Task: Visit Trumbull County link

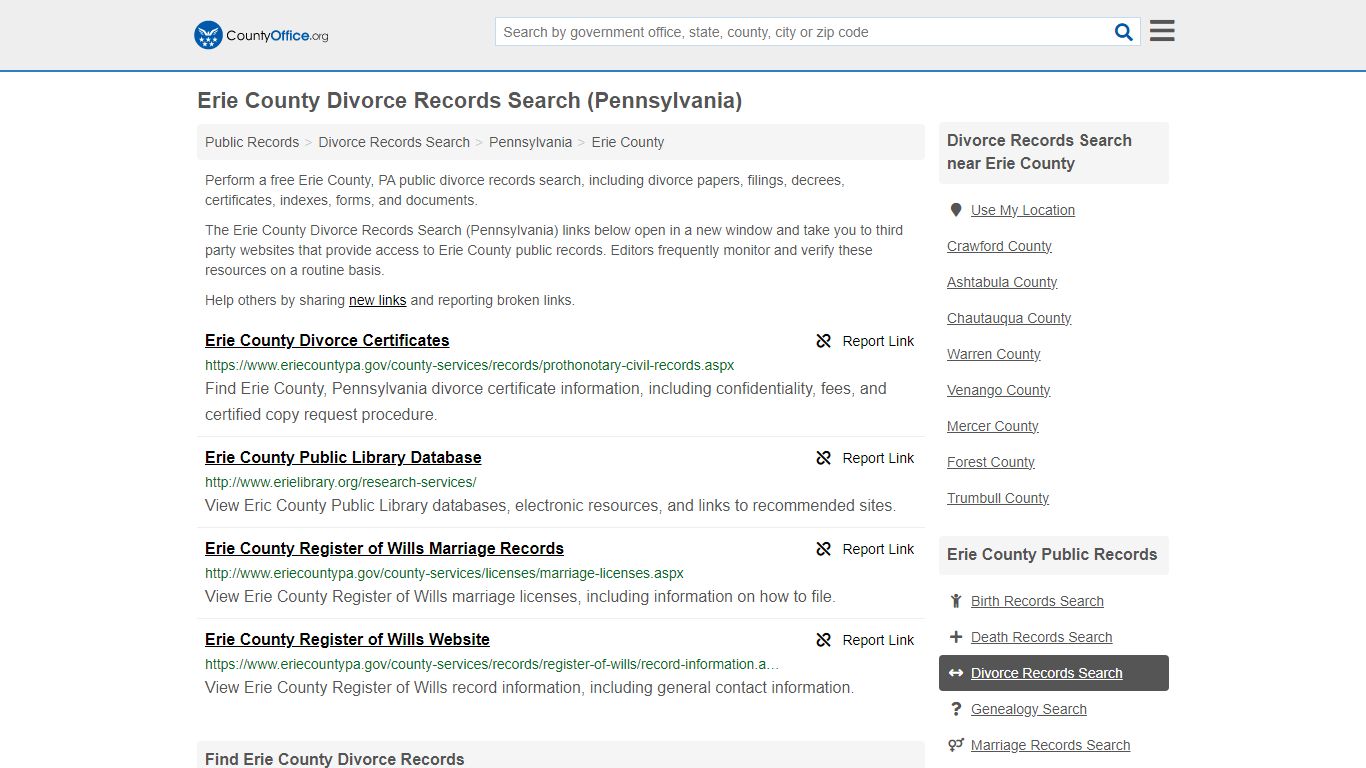Action: [x=998, y=498]
